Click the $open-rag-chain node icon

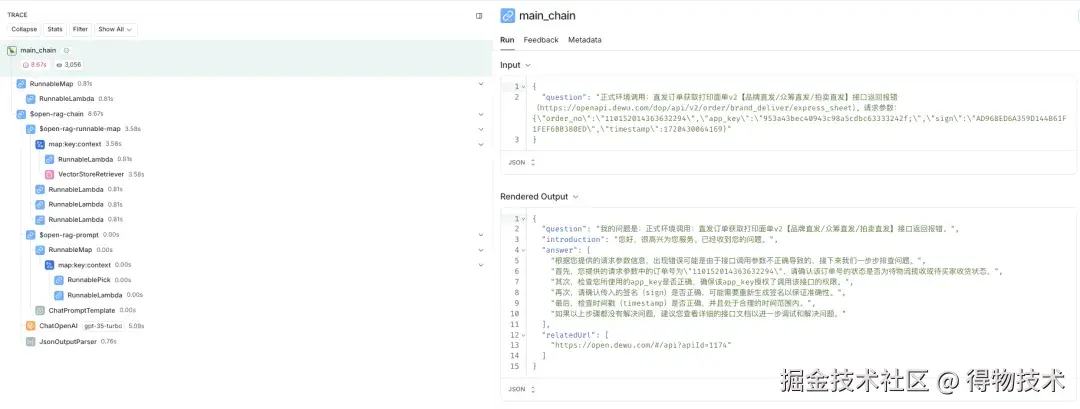pos(21,114)
